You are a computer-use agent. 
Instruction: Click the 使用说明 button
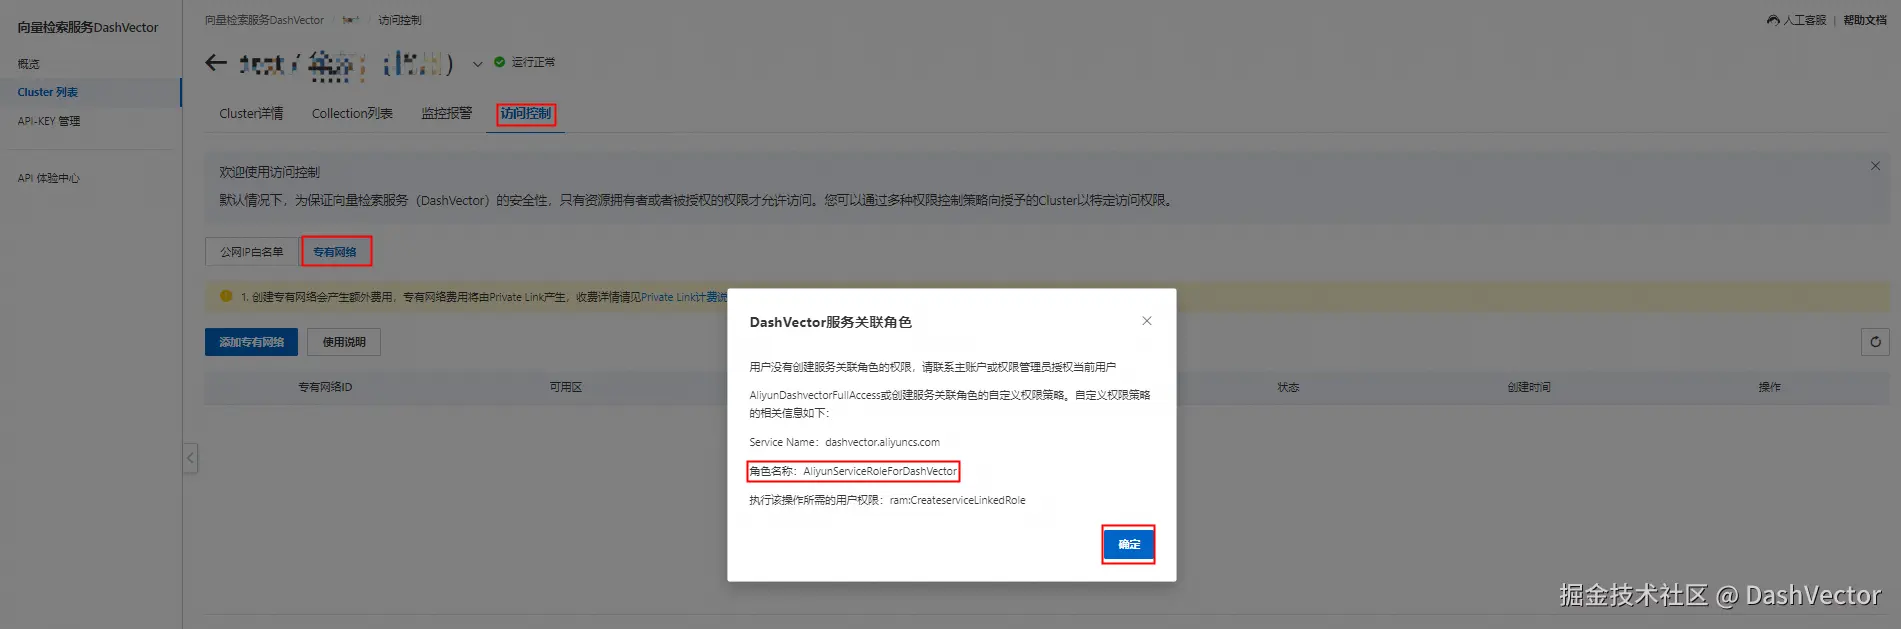(x=344, y=342)
